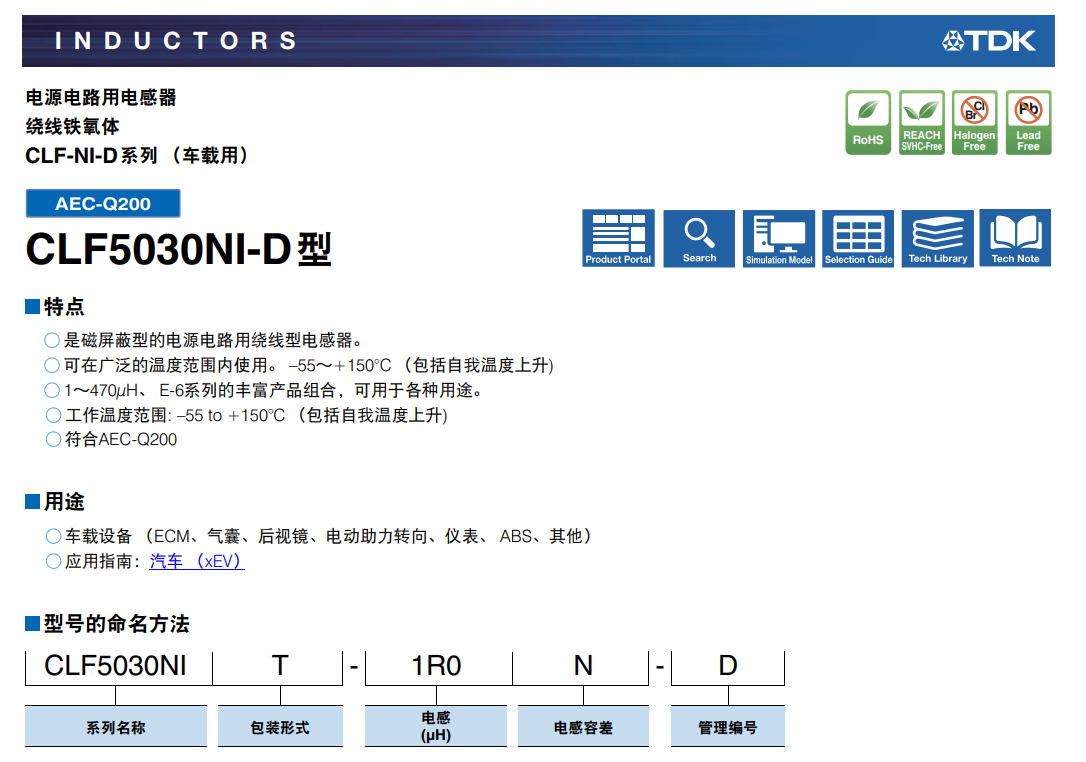Click the TDK logo

point(989,41)
